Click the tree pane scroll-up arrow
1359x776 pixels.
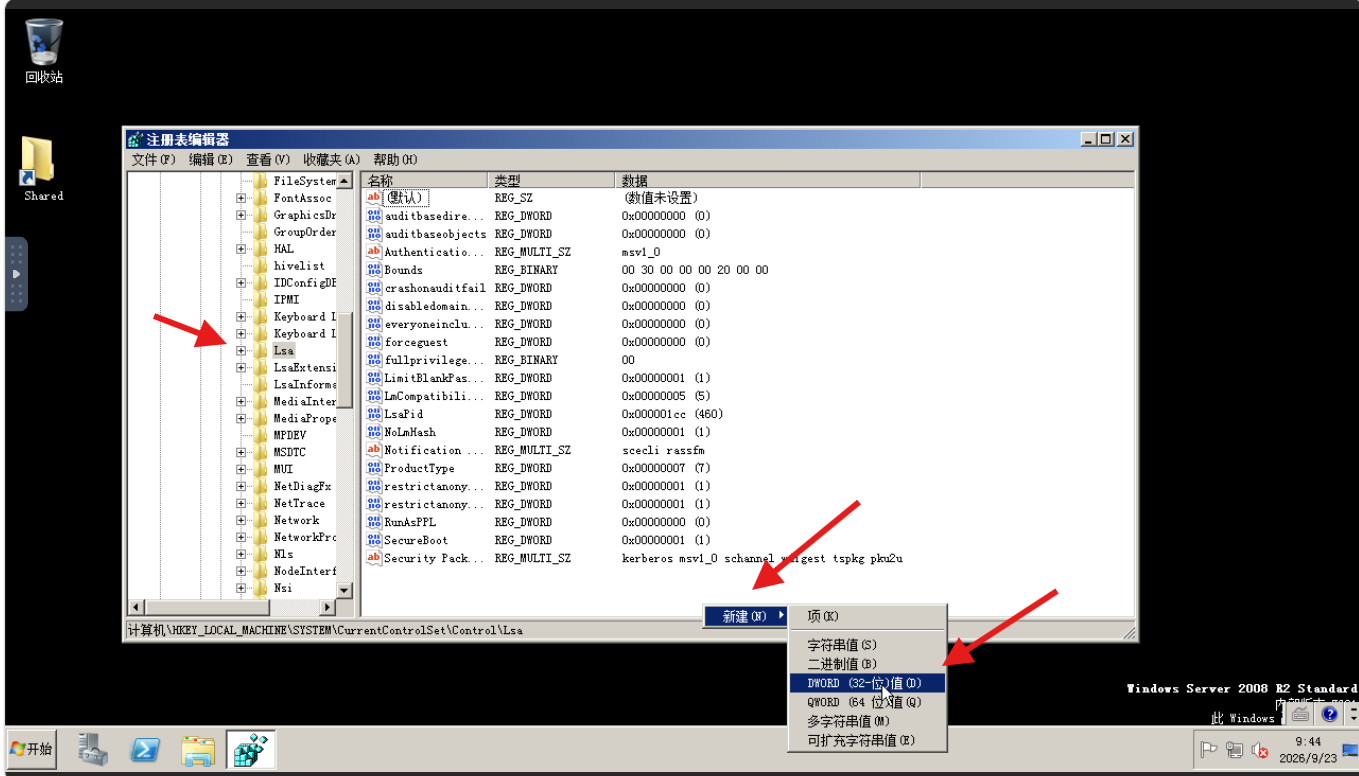click(x=345, y=181)
